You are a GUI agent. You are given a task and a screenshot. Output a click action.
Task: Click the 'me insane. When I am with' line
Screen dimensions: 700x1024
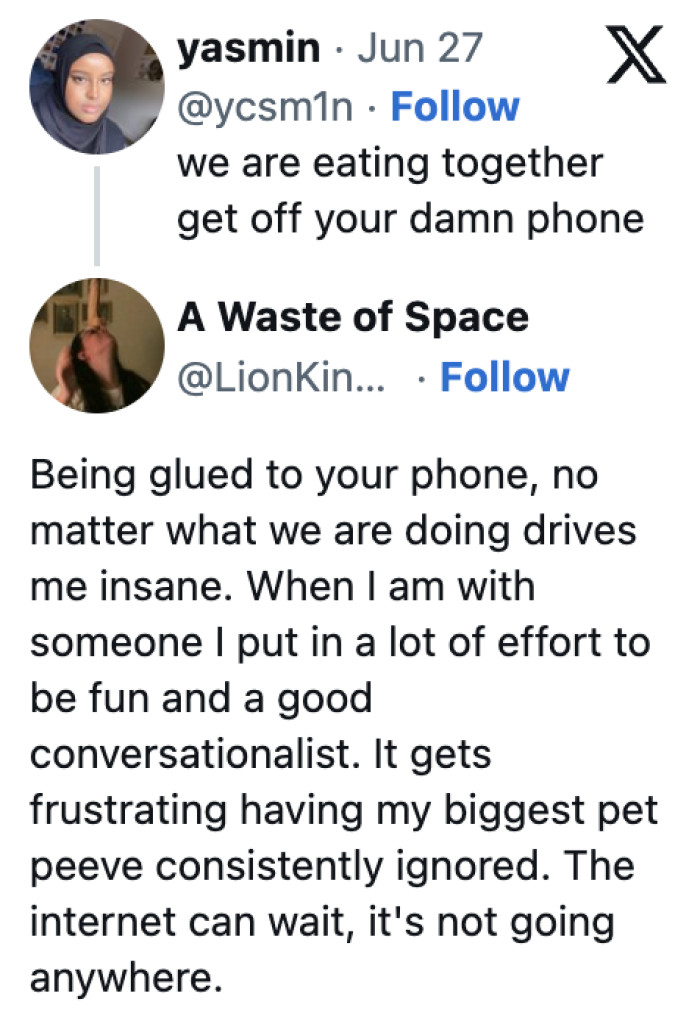(282, 586)
